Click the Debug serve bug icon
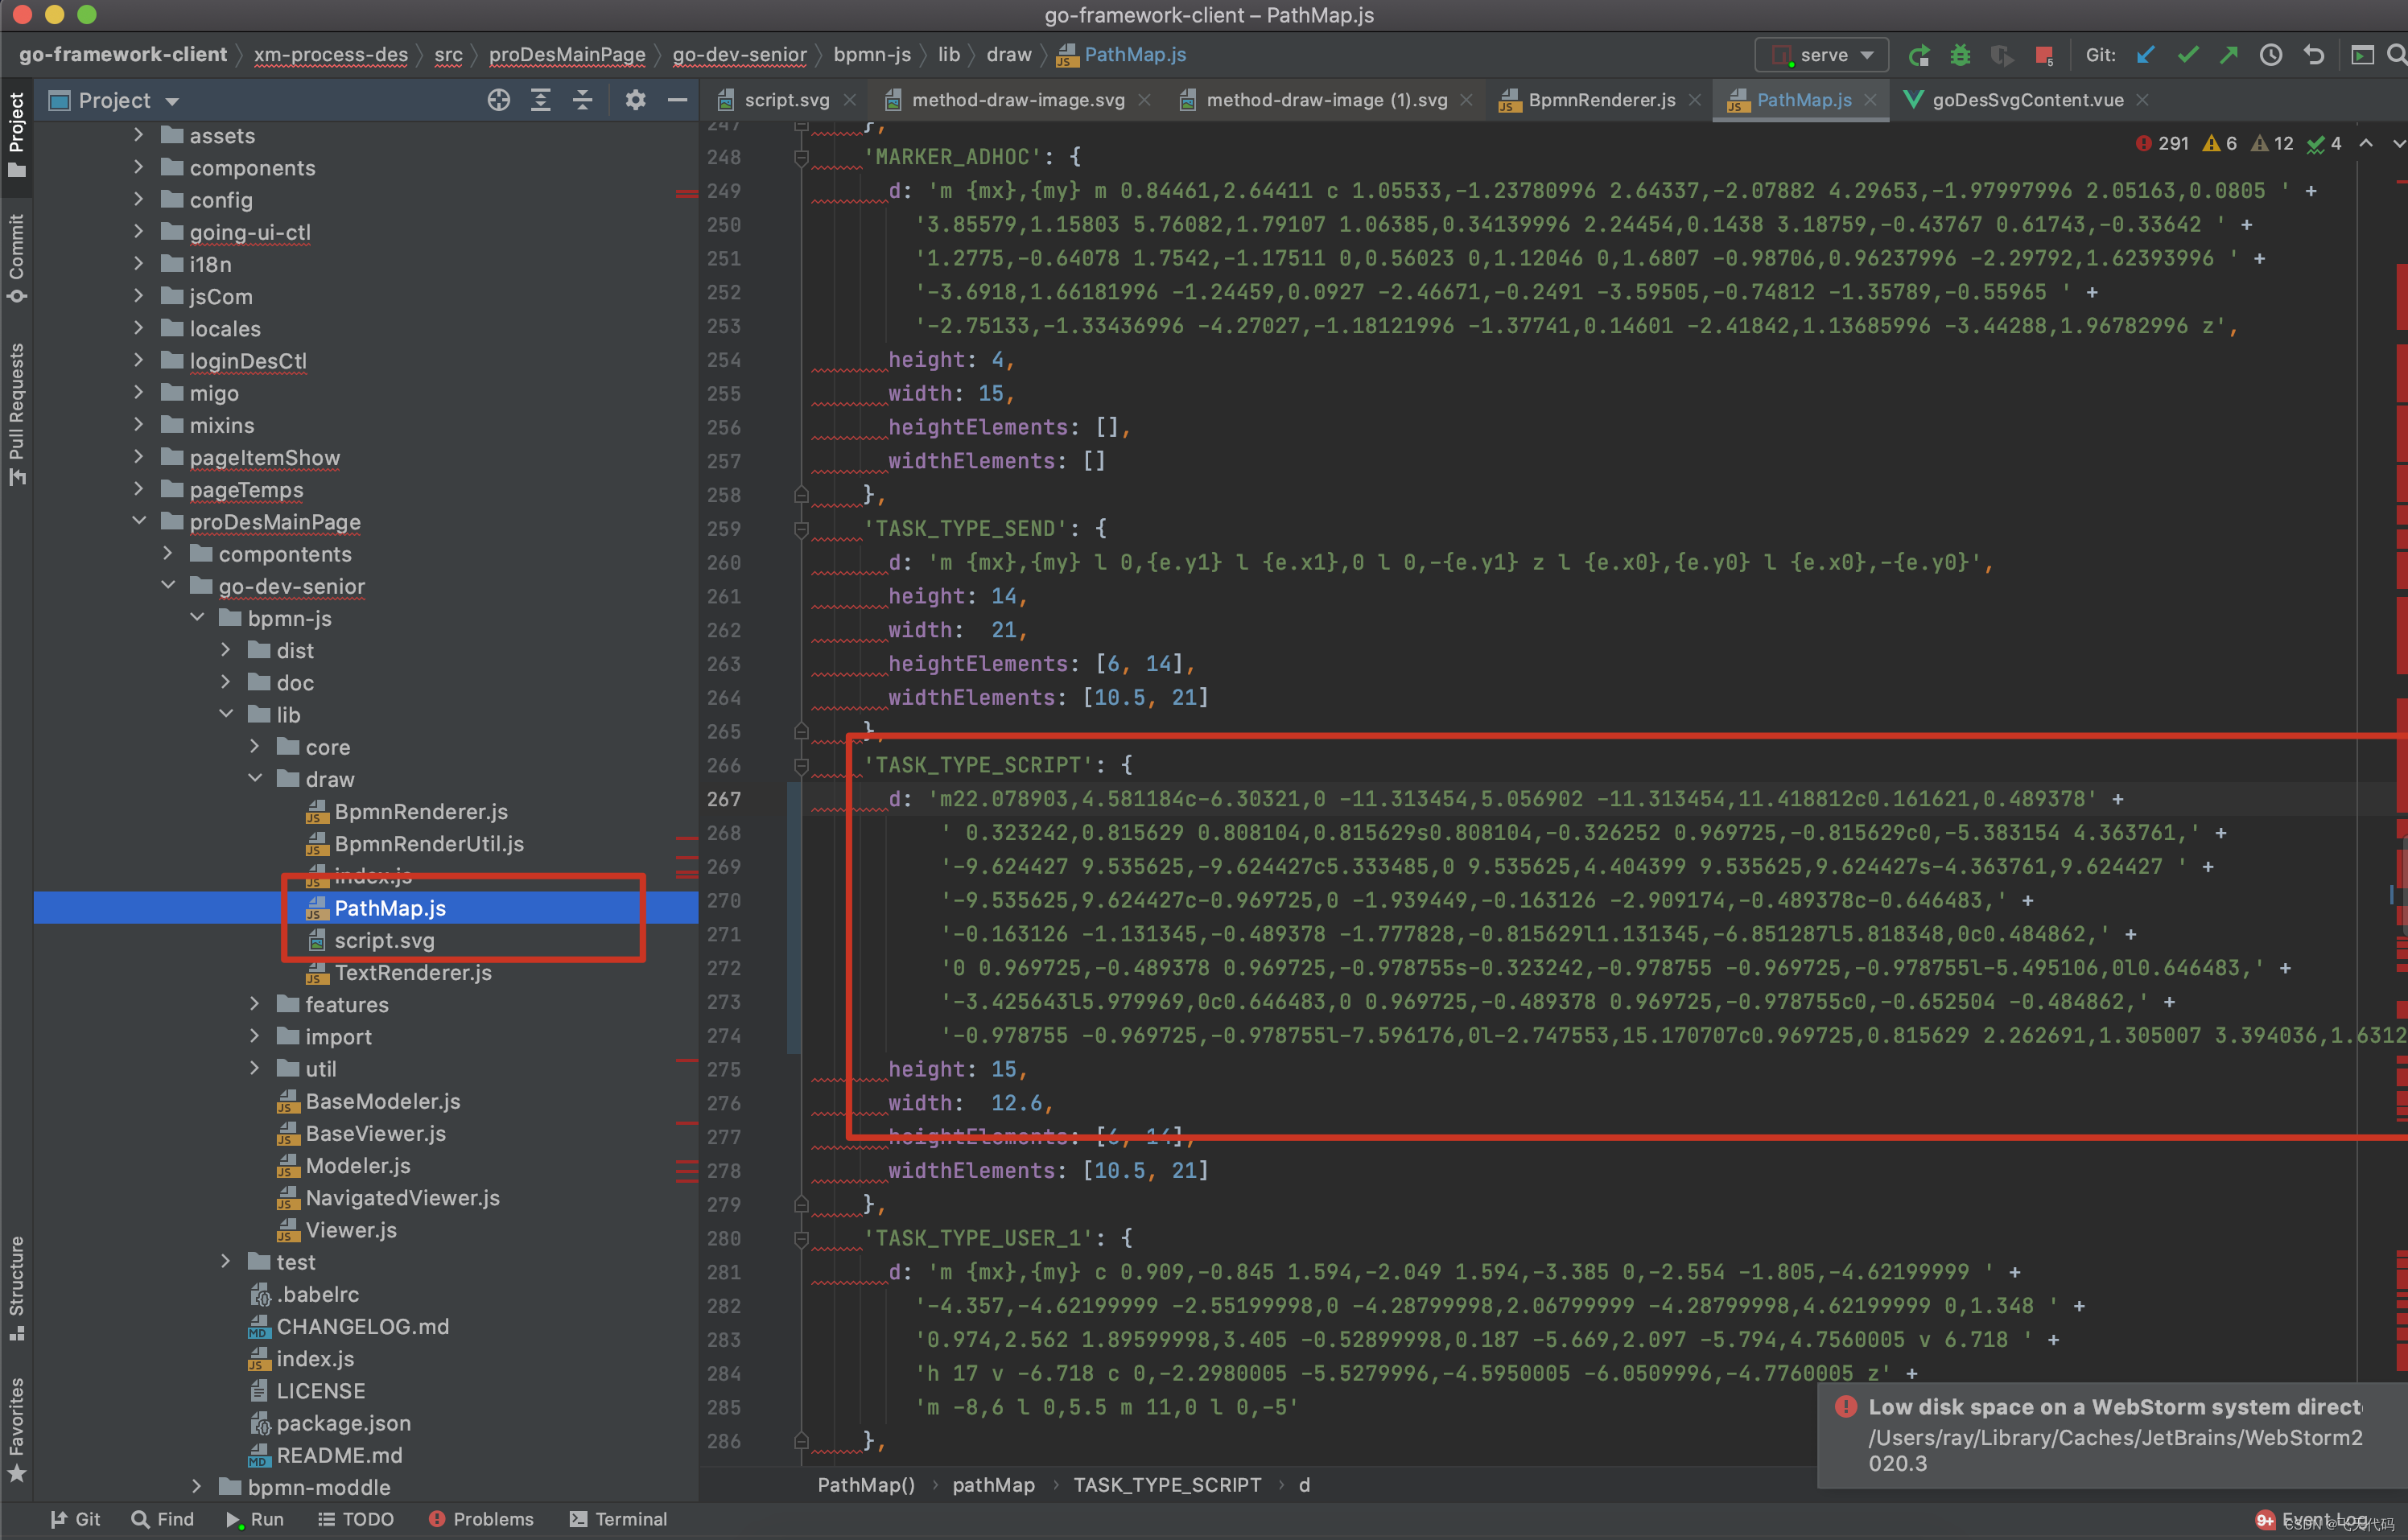2408x1540 pixels. (1960, 55)
